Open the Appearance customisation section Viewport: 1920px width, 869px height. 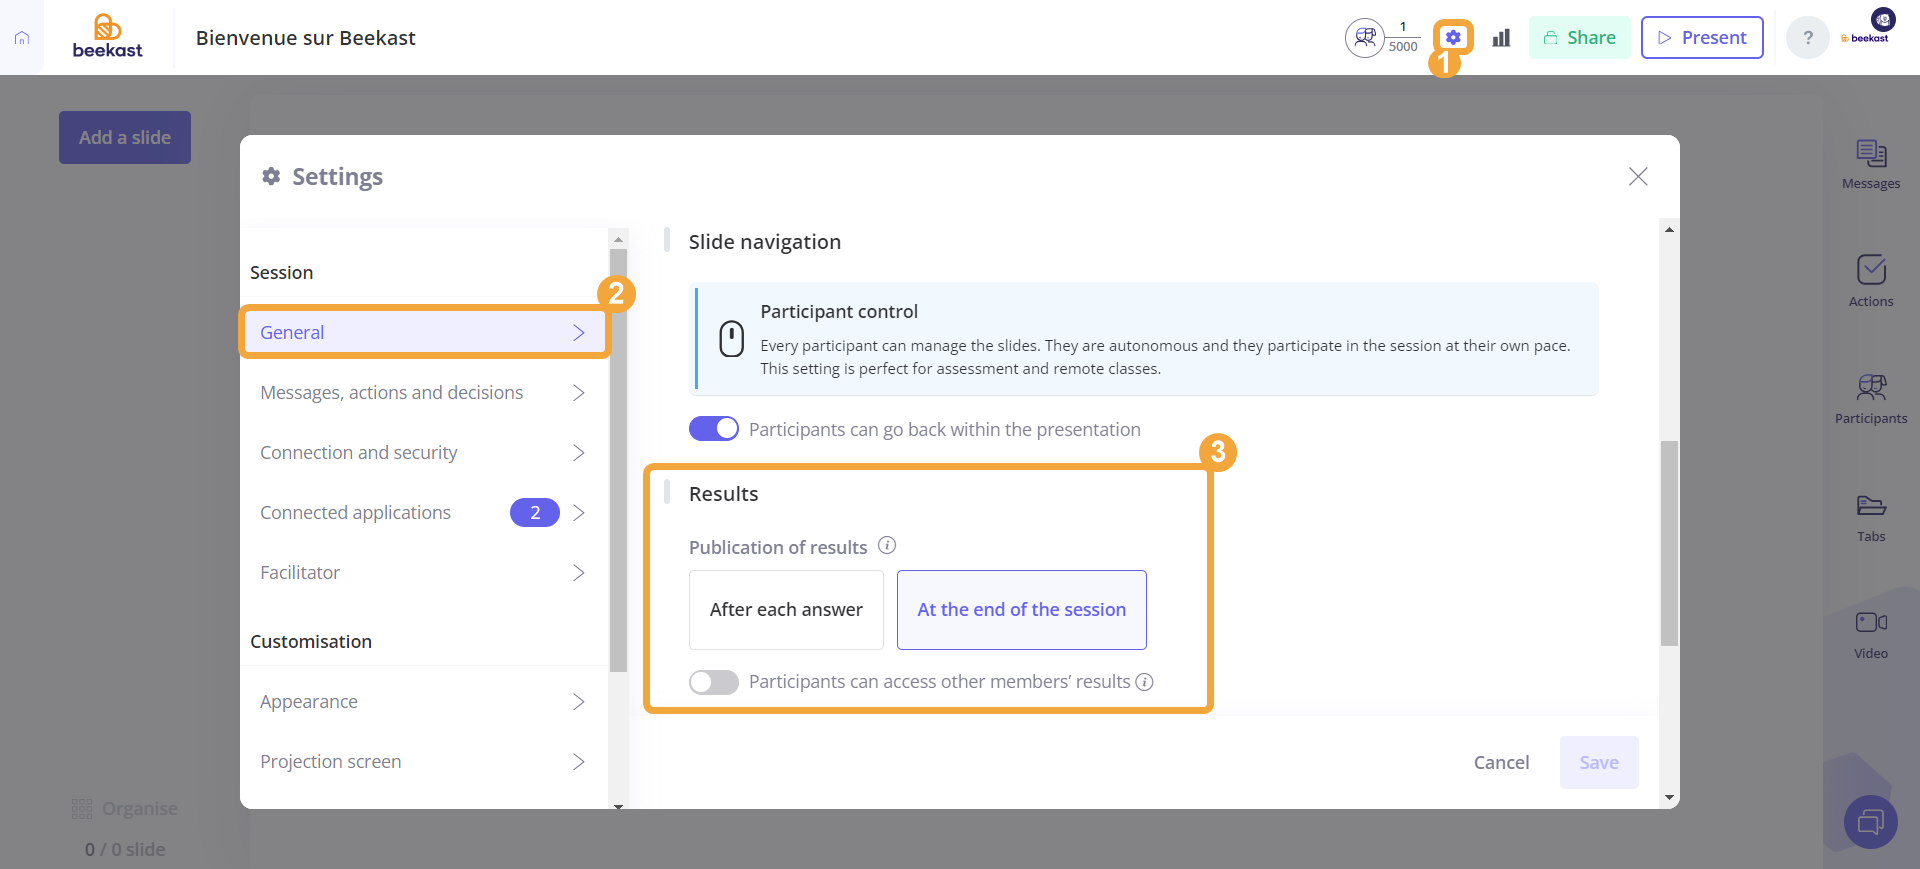[424, 702]
